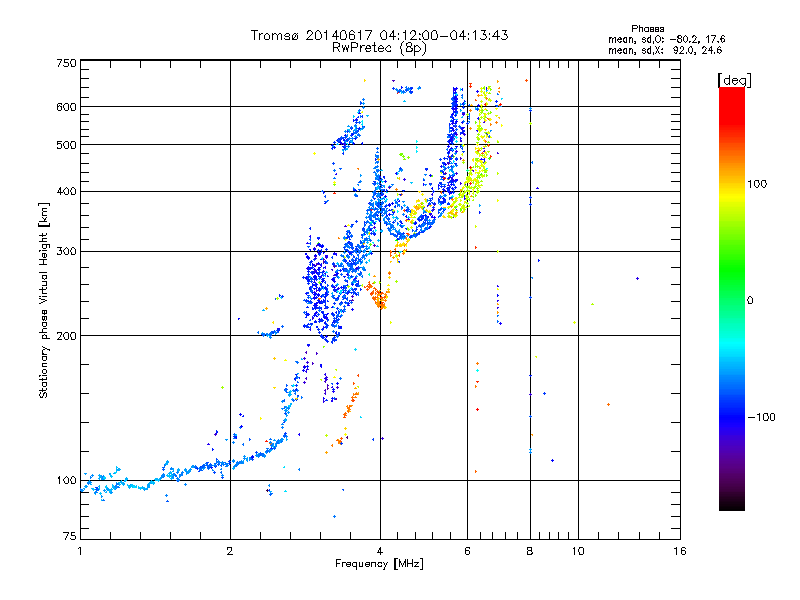Click the '300' height axis tick label
This screenshot has width=800, height=600.
66,251
